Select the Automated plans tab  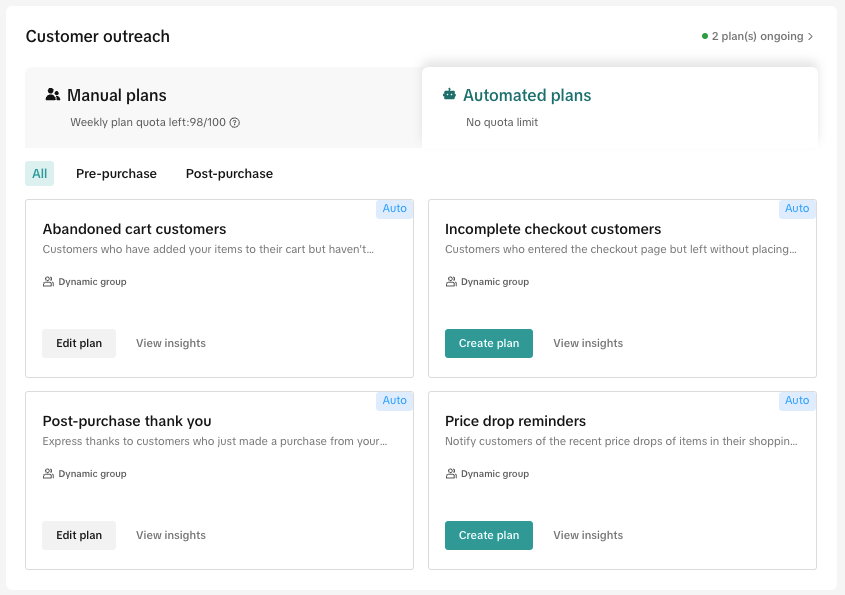pyautogui.click(x=527, y=96)
